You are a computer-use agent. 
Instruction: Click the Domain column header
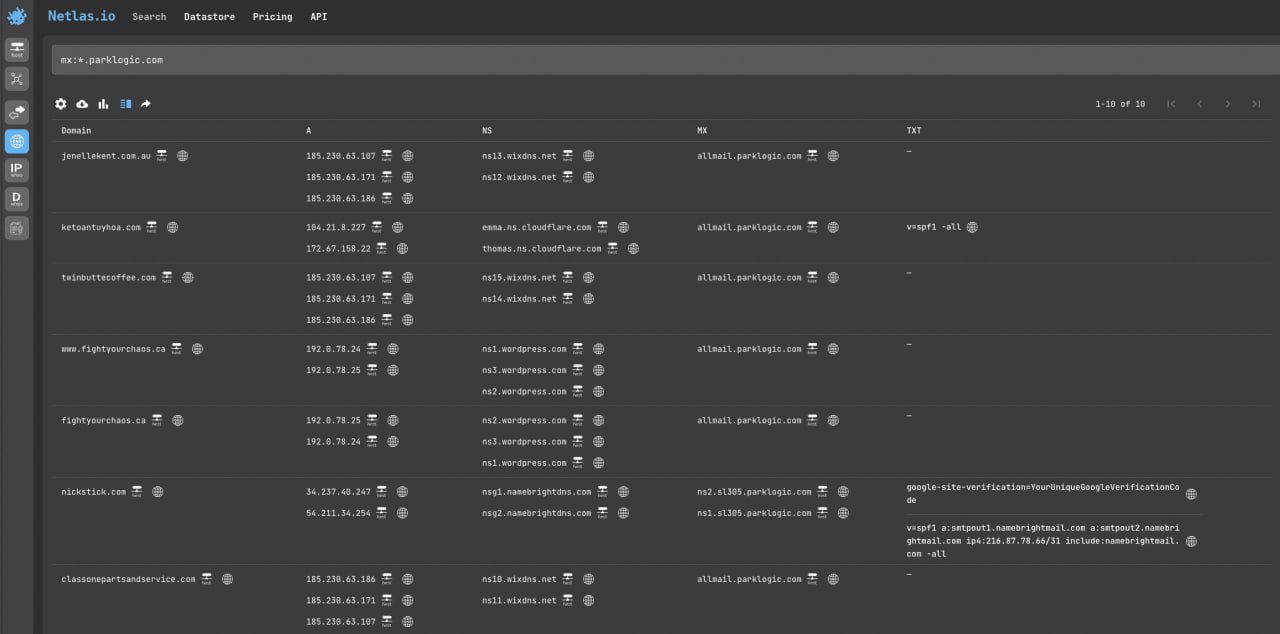(76, 131)
